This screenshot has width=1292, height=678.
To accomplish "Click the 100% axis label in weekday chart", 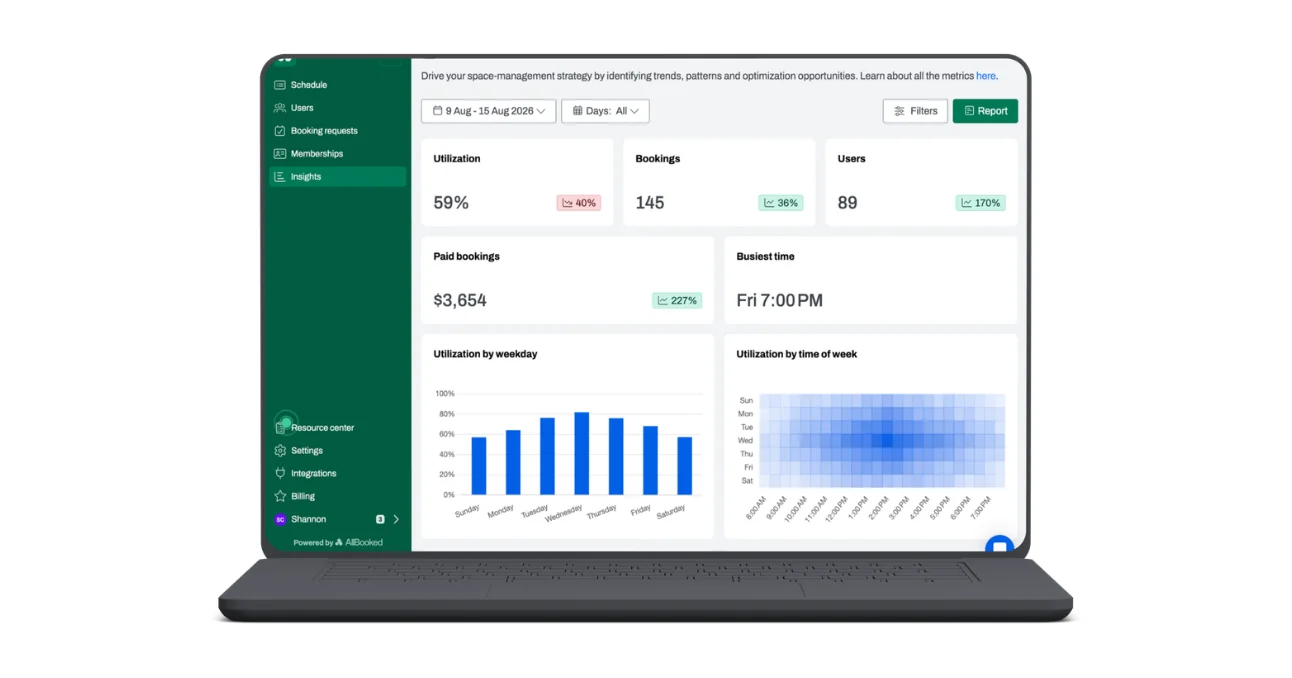I will click(x=445, y=394).
